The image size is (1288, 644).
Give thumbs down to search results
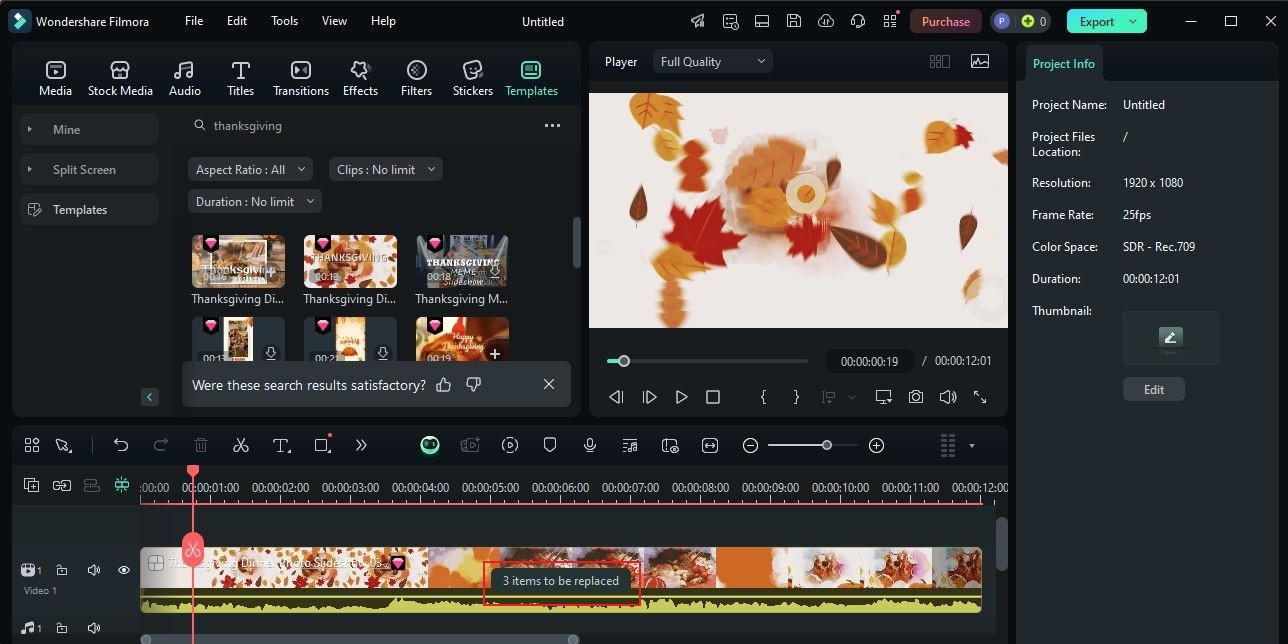pyautogui.click(x=474, y=385)
